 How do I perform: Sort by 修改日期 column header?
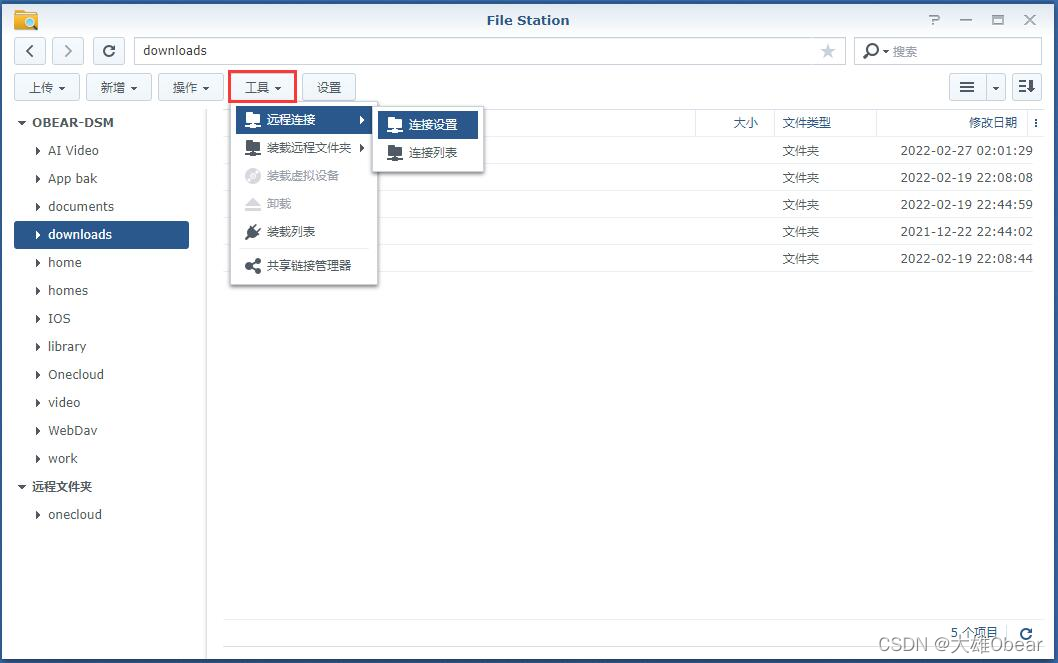[x=951, y=123]
